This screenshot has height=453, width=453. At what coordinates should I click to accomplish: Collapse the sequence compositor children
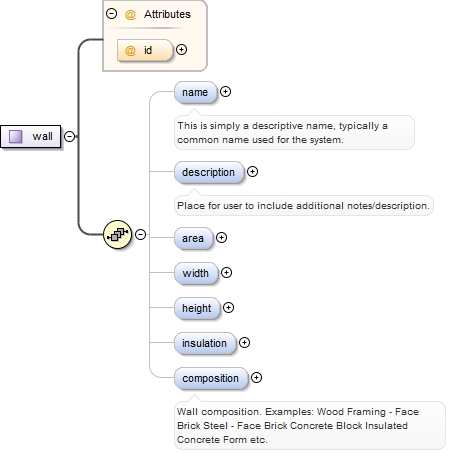tap(141, 234)
